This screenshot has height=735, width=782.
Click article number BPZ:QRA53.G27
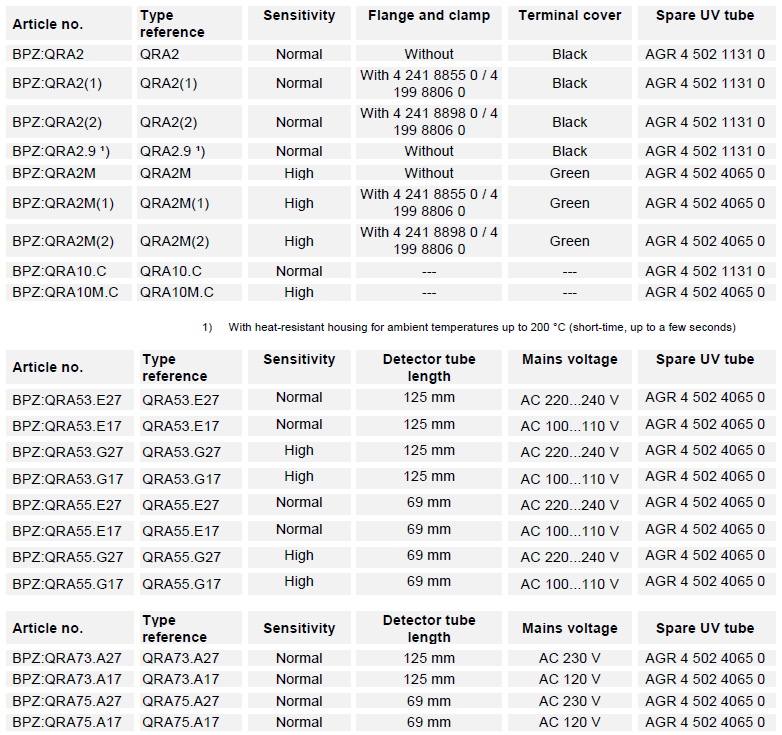(x=68, y=452)
